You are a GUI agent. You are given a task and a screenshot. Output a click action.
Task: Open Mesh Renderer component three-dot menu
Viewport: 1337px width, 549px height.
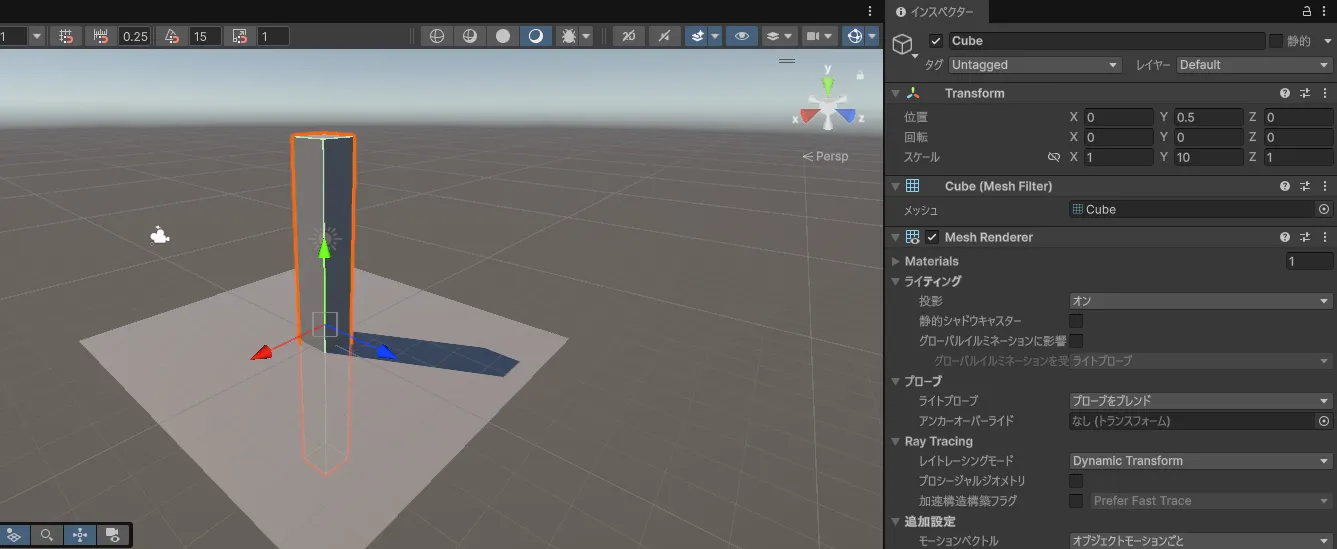point(1325,237)
